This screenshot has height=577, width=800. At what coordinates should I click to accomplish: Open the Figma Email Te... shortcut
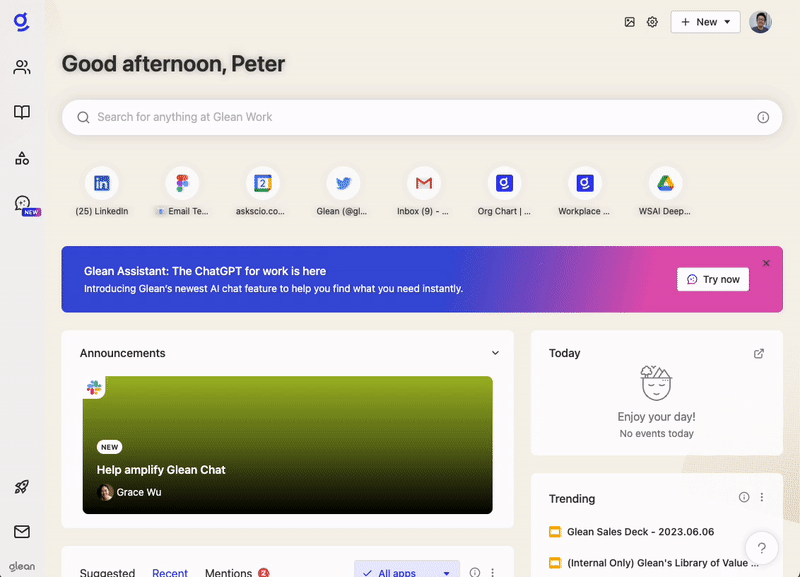[182, 191]
